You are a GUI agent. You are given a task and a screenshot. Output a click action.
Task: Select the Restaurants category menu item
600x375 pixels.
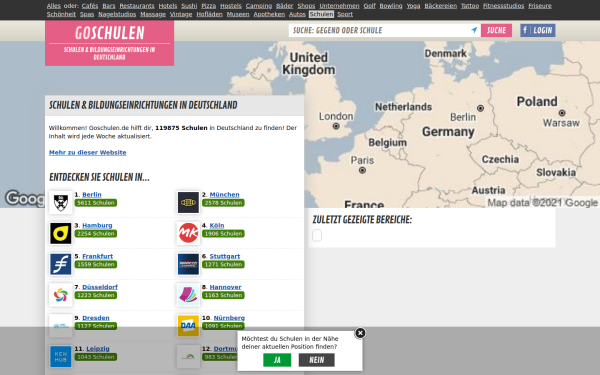tap(137, 6)
